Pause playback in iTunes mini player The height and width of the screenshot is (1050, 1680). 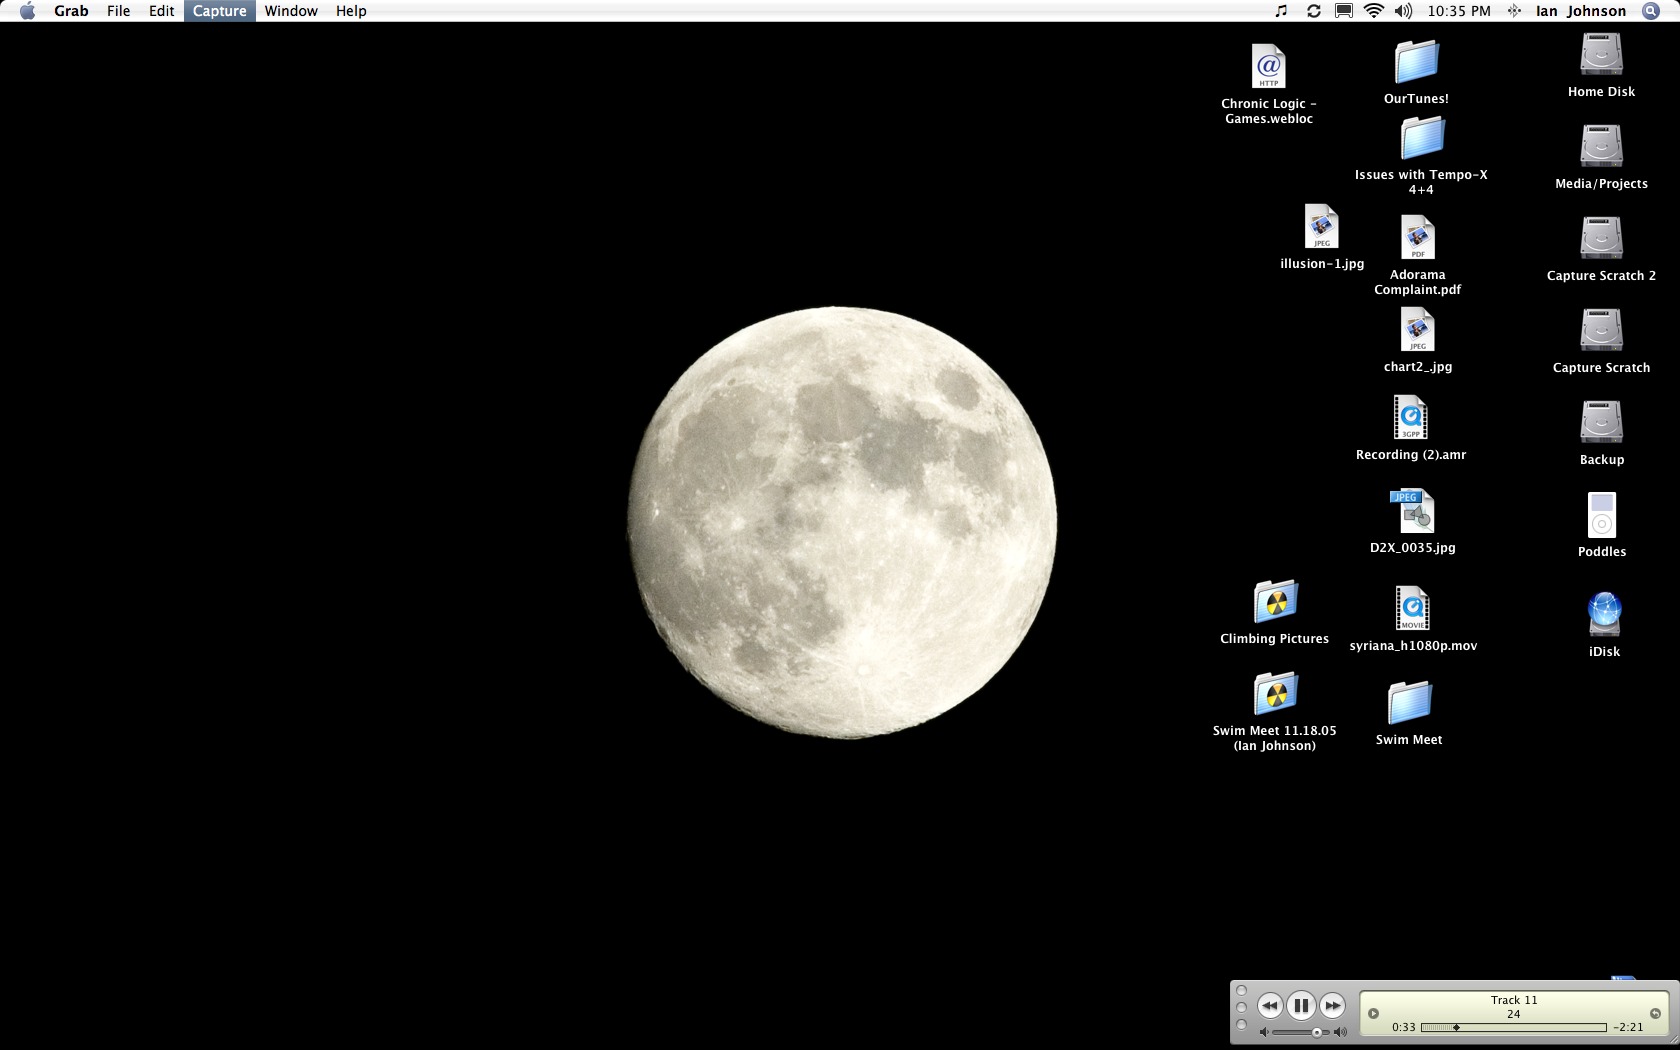[1301, 1006]
